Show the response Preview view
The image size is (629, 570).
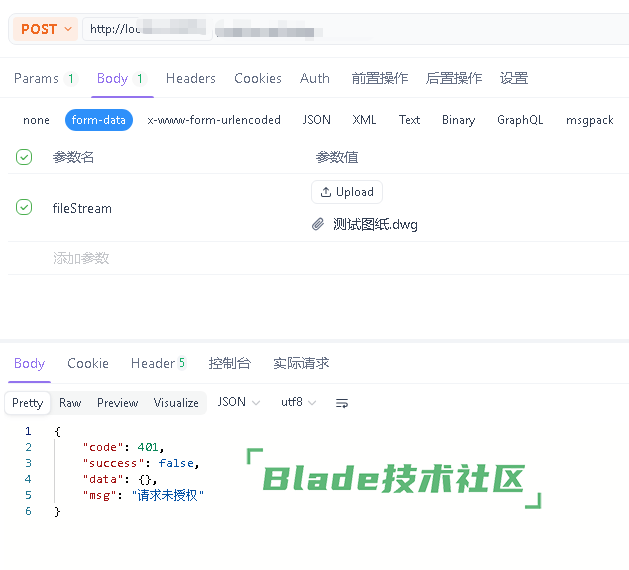click(117, 403)
